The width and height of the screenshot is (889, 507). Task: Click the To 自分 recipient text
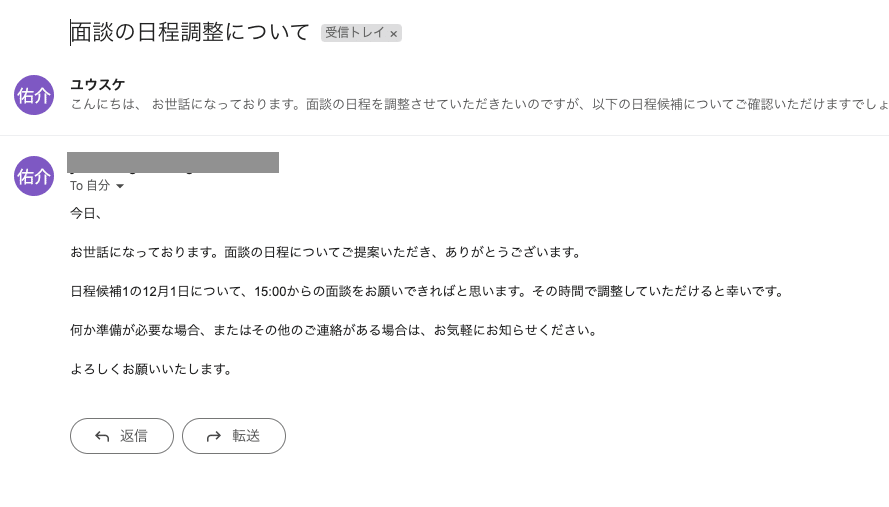click(x=90, y=186)
